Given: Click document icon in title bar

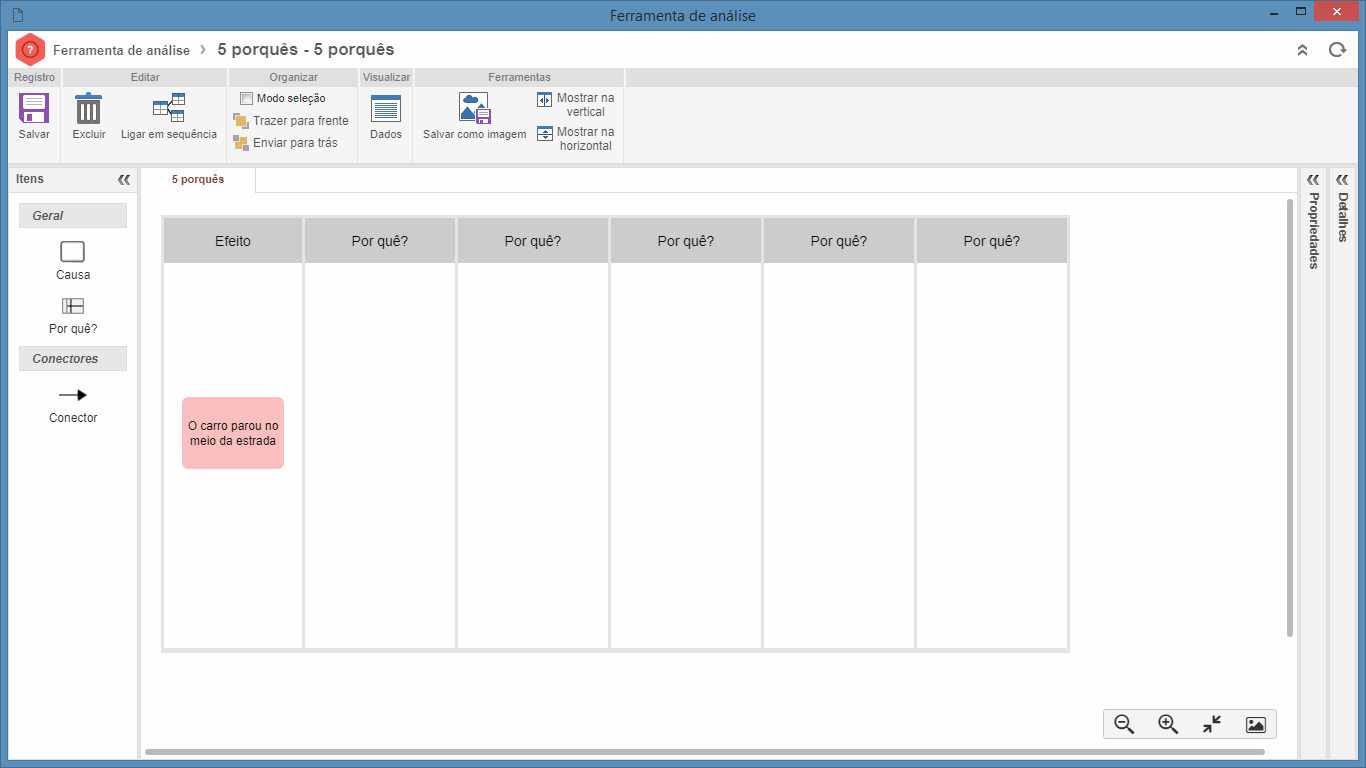Looking at the screenshot, I should point(17,15).
